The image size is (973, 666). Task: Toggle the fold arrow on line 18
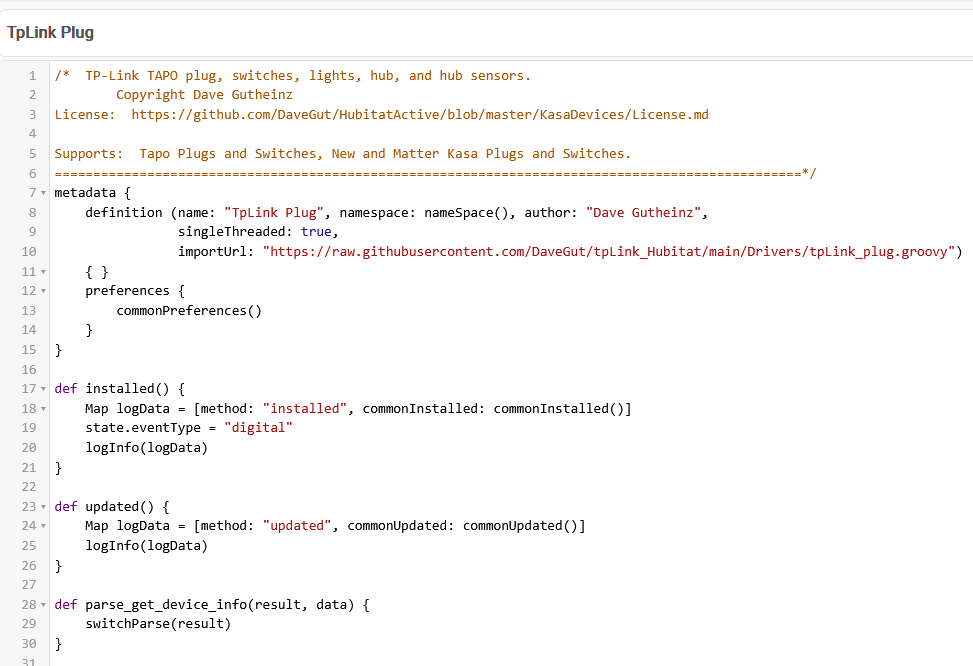point(43,409)
